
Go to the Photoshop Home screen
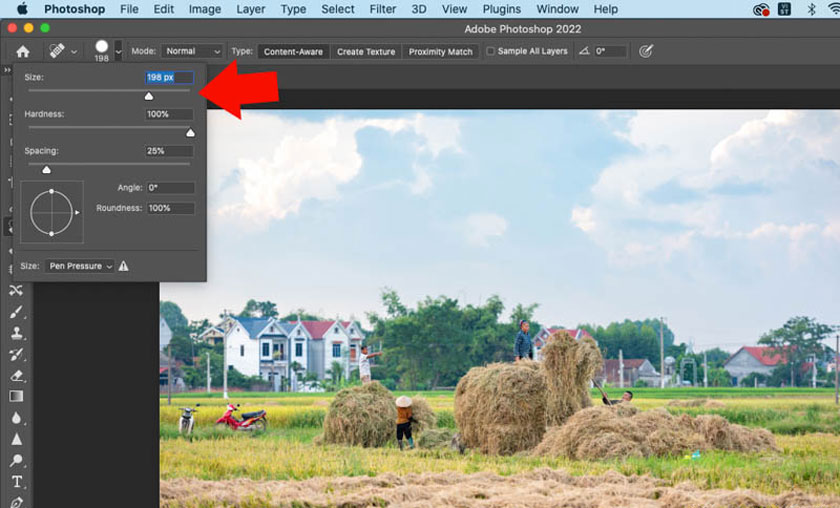point(22,51)
